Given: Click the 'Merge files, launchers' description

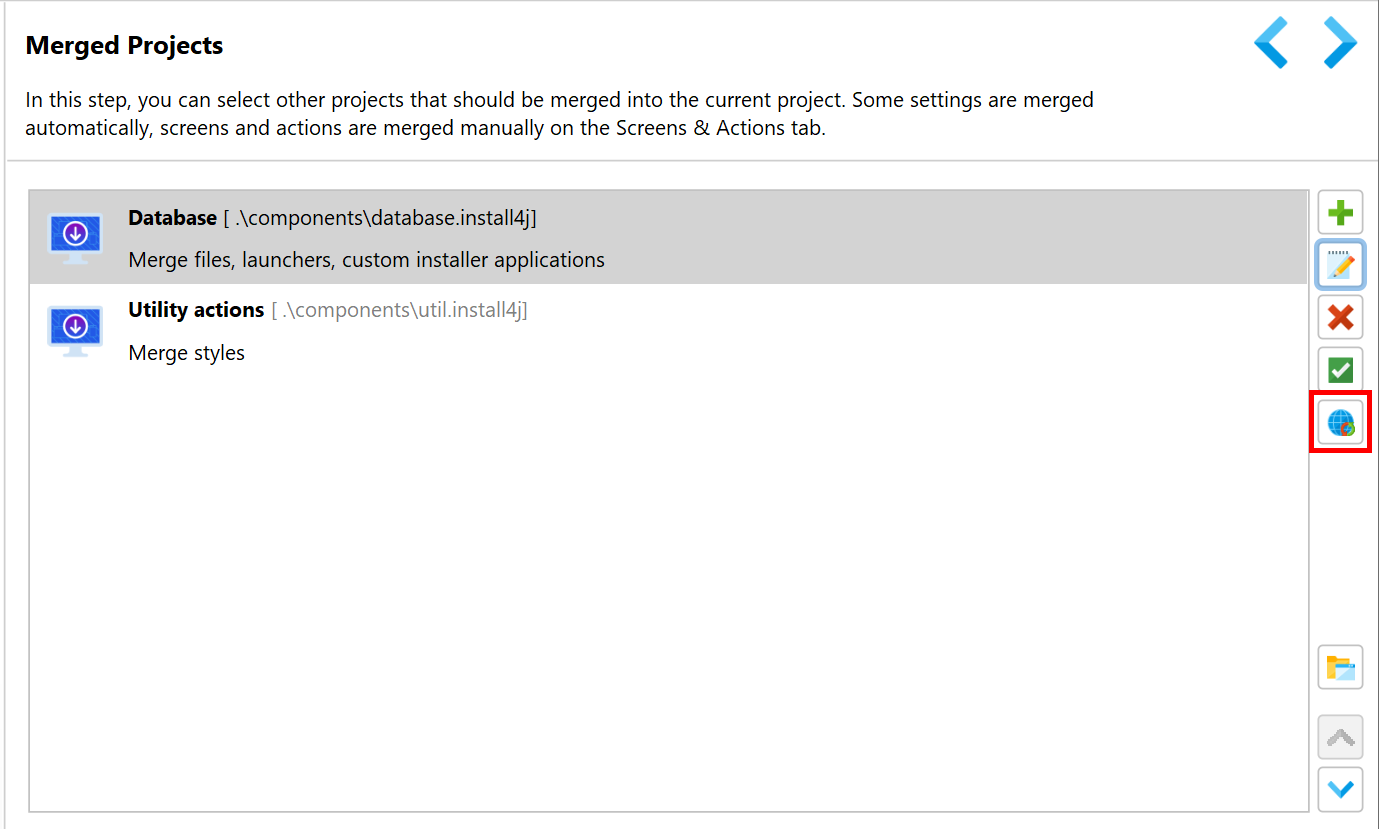Looking at the screenshot, I should pos(366,260).
